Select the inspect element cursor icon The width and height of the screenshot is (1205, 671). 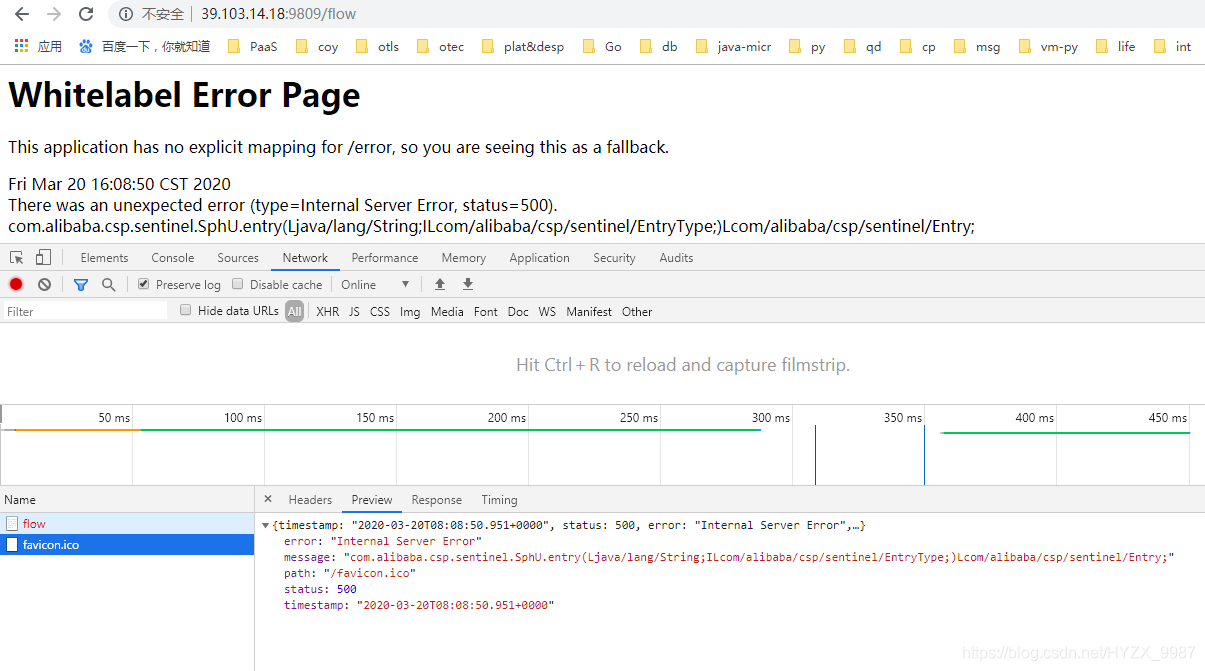15,257
